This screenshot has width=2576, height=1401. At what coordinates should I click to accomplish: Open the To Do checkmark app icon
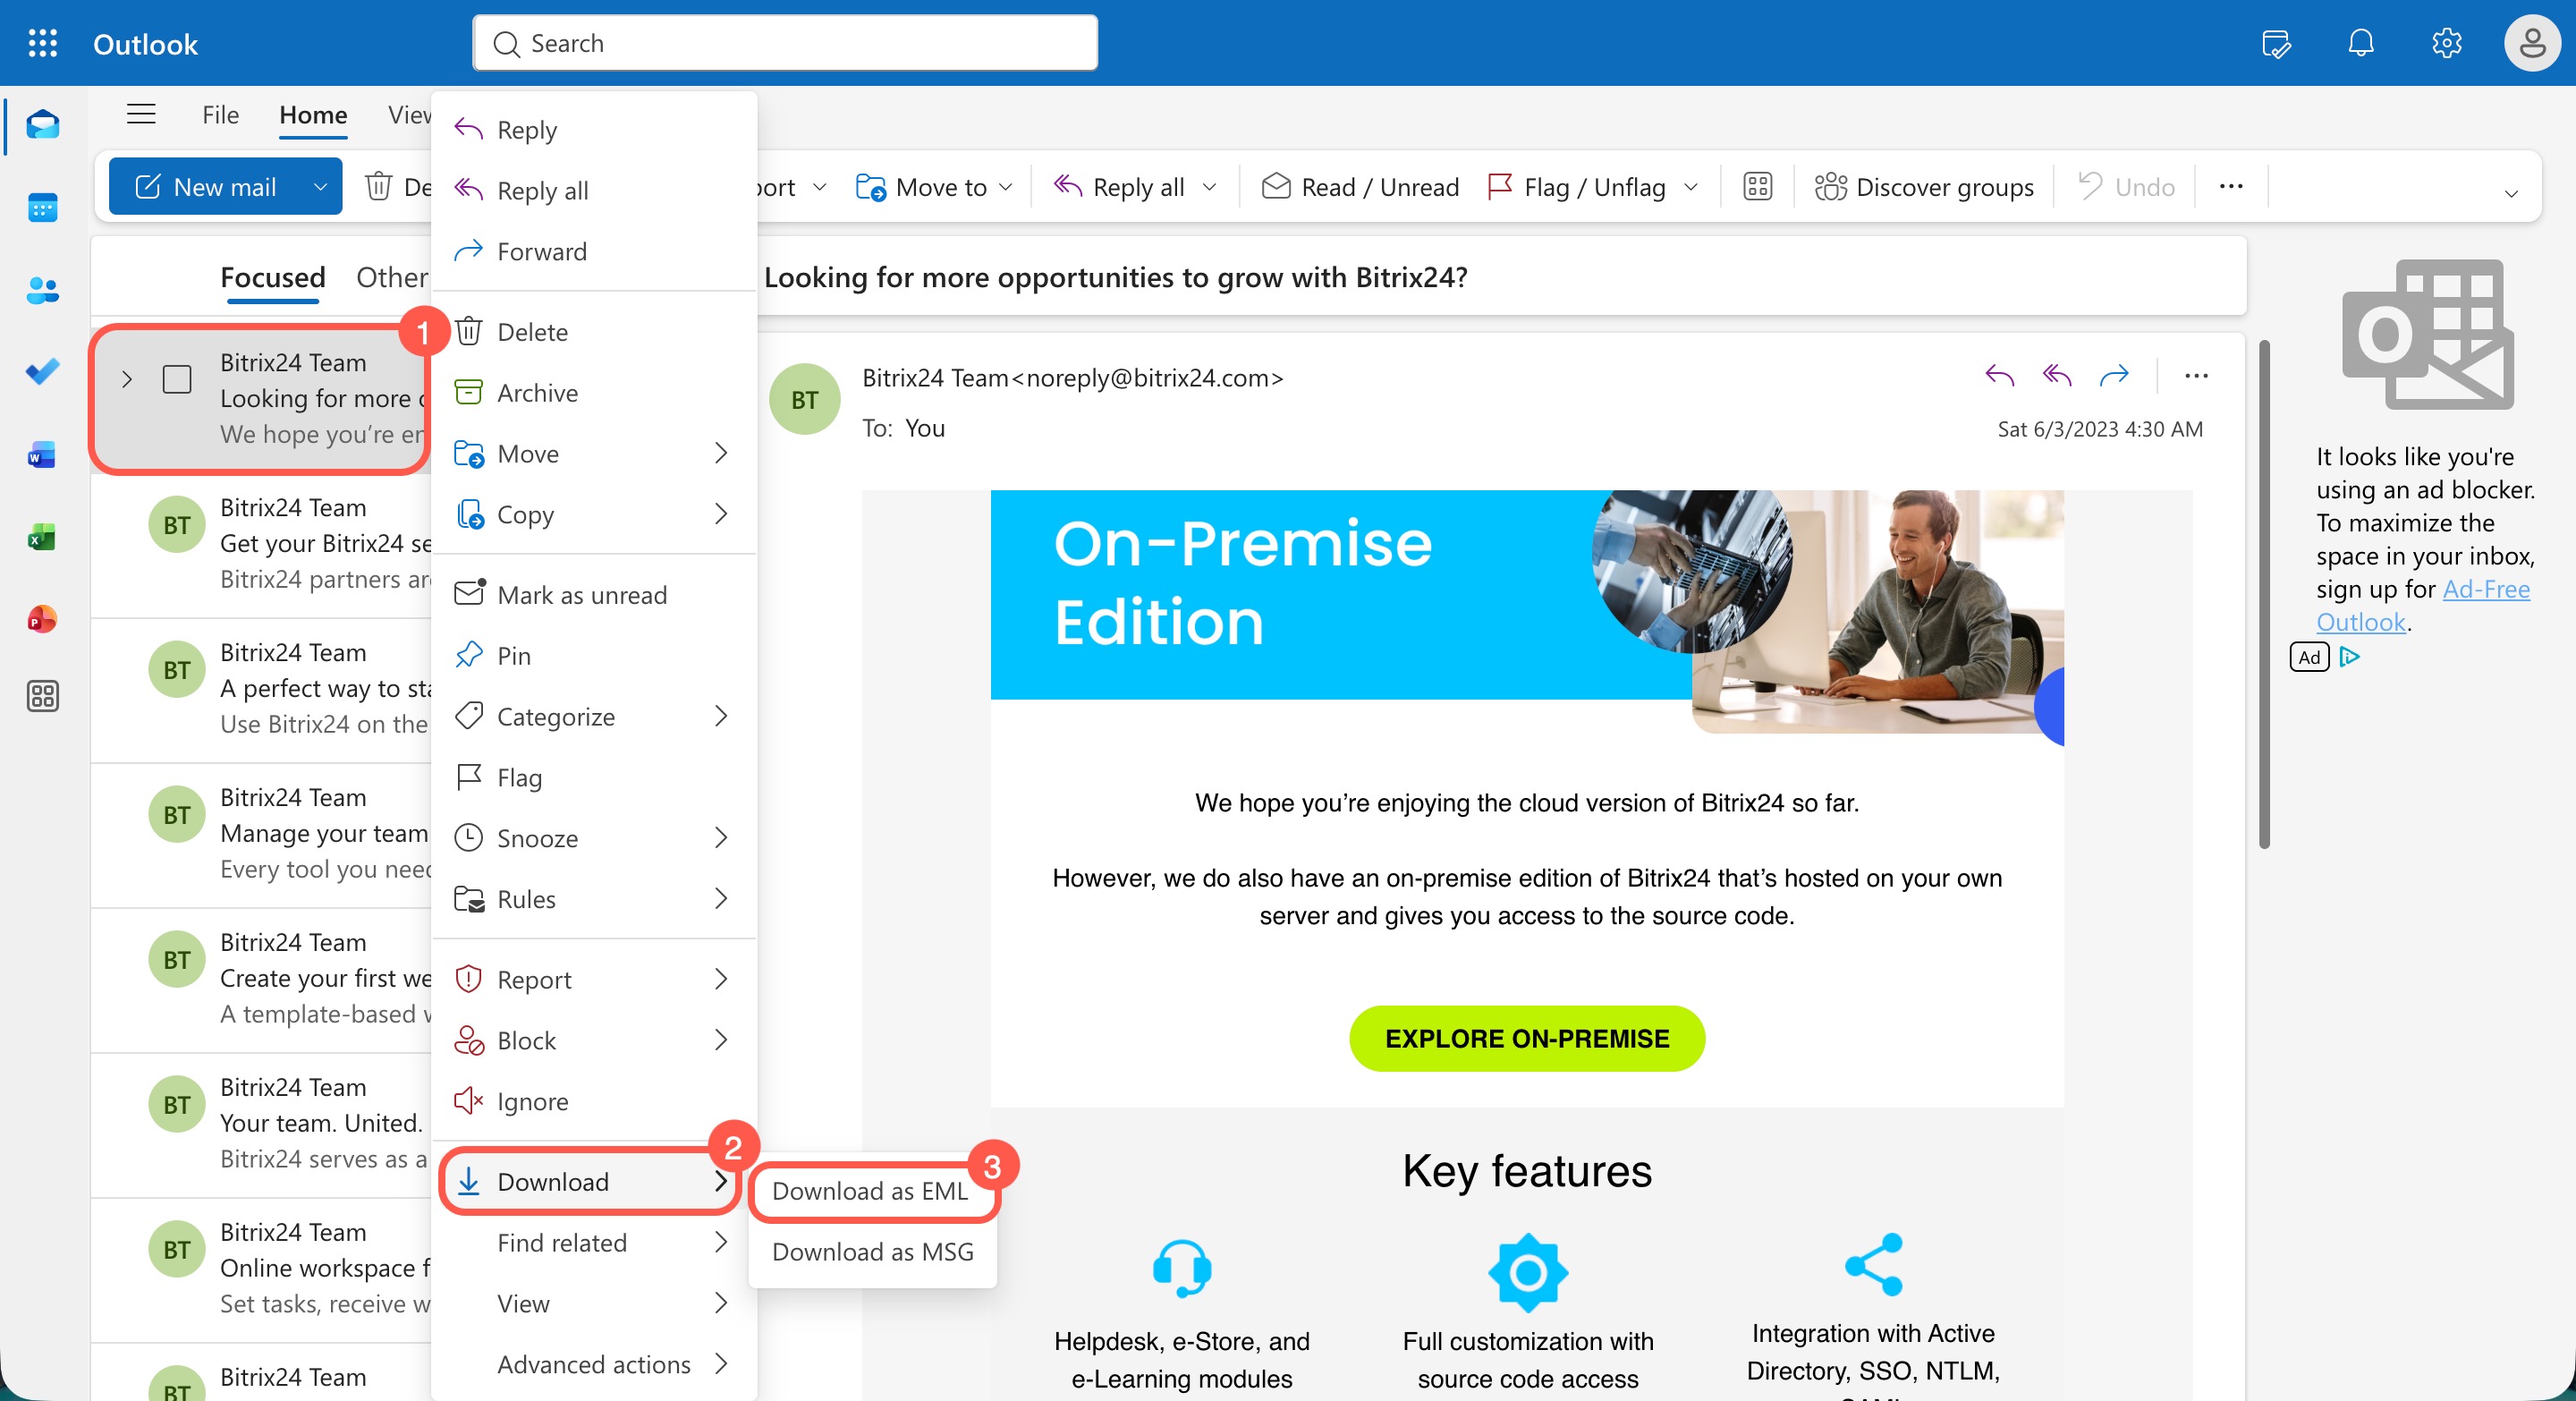click(42, 372)
